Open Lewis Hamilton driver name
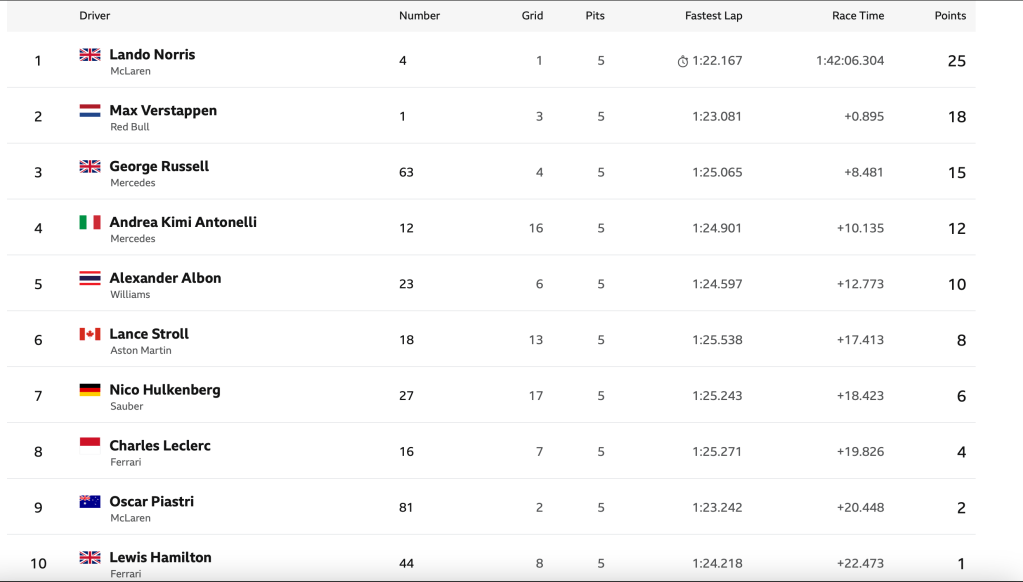The image size is (1023, 582). click(160, 558)
